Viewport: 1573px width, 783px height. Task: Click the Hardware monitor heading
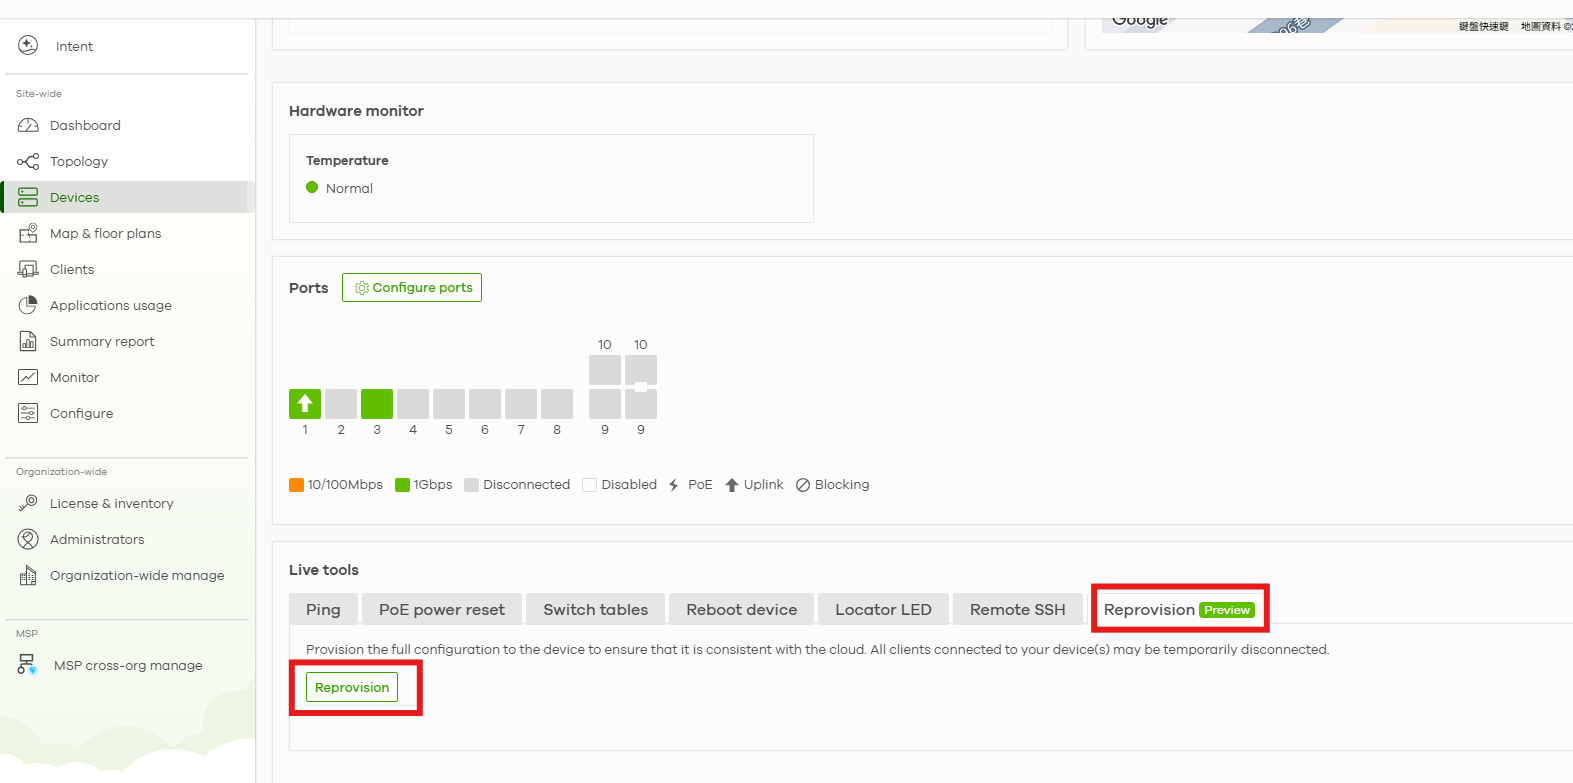point(356,111)
